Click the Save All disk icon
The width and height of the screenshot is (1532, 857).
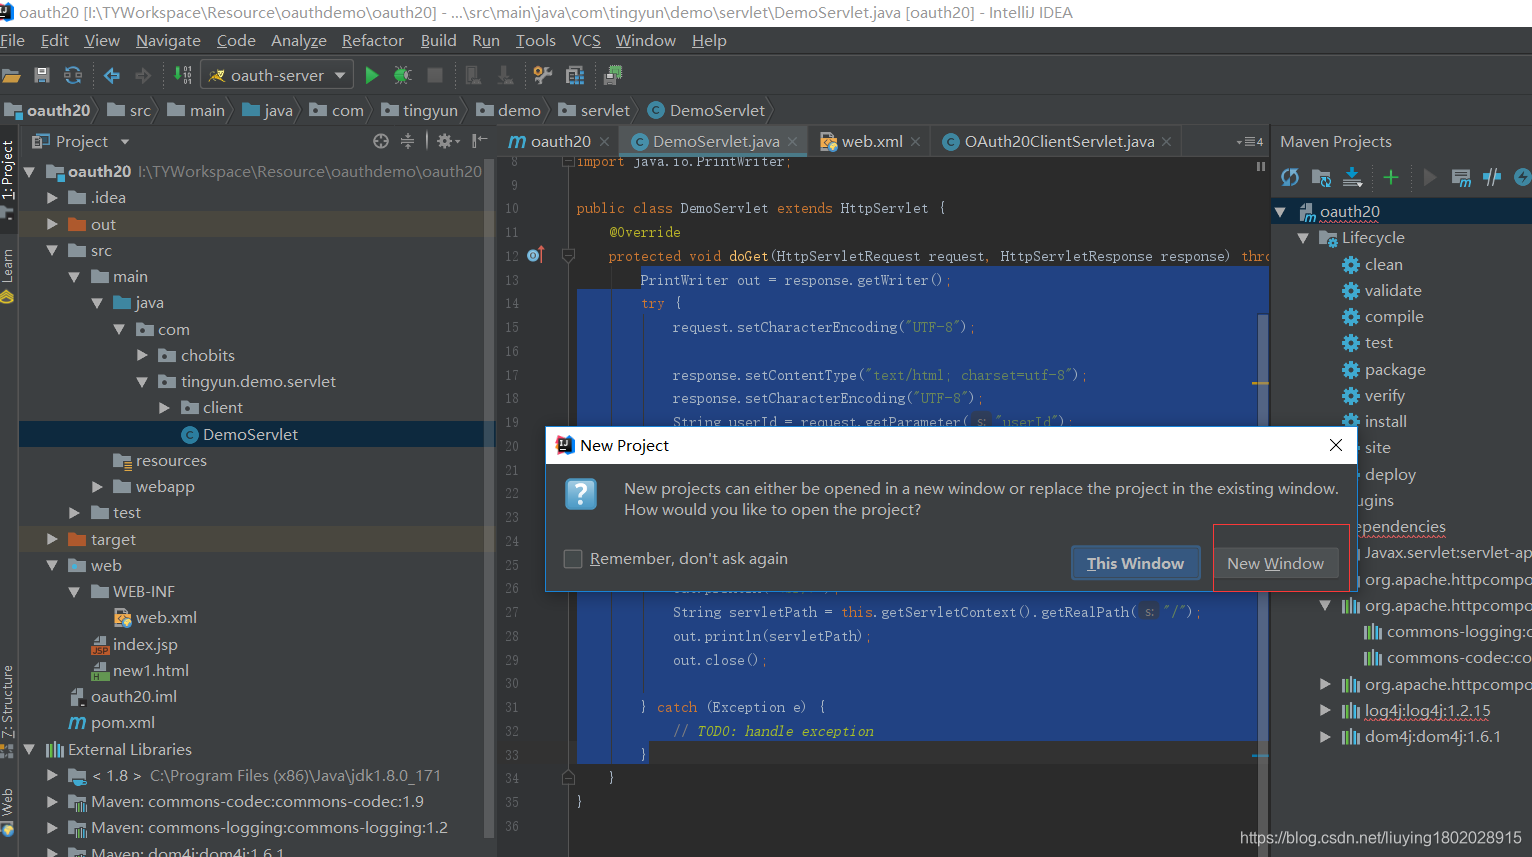click(42, 75)
